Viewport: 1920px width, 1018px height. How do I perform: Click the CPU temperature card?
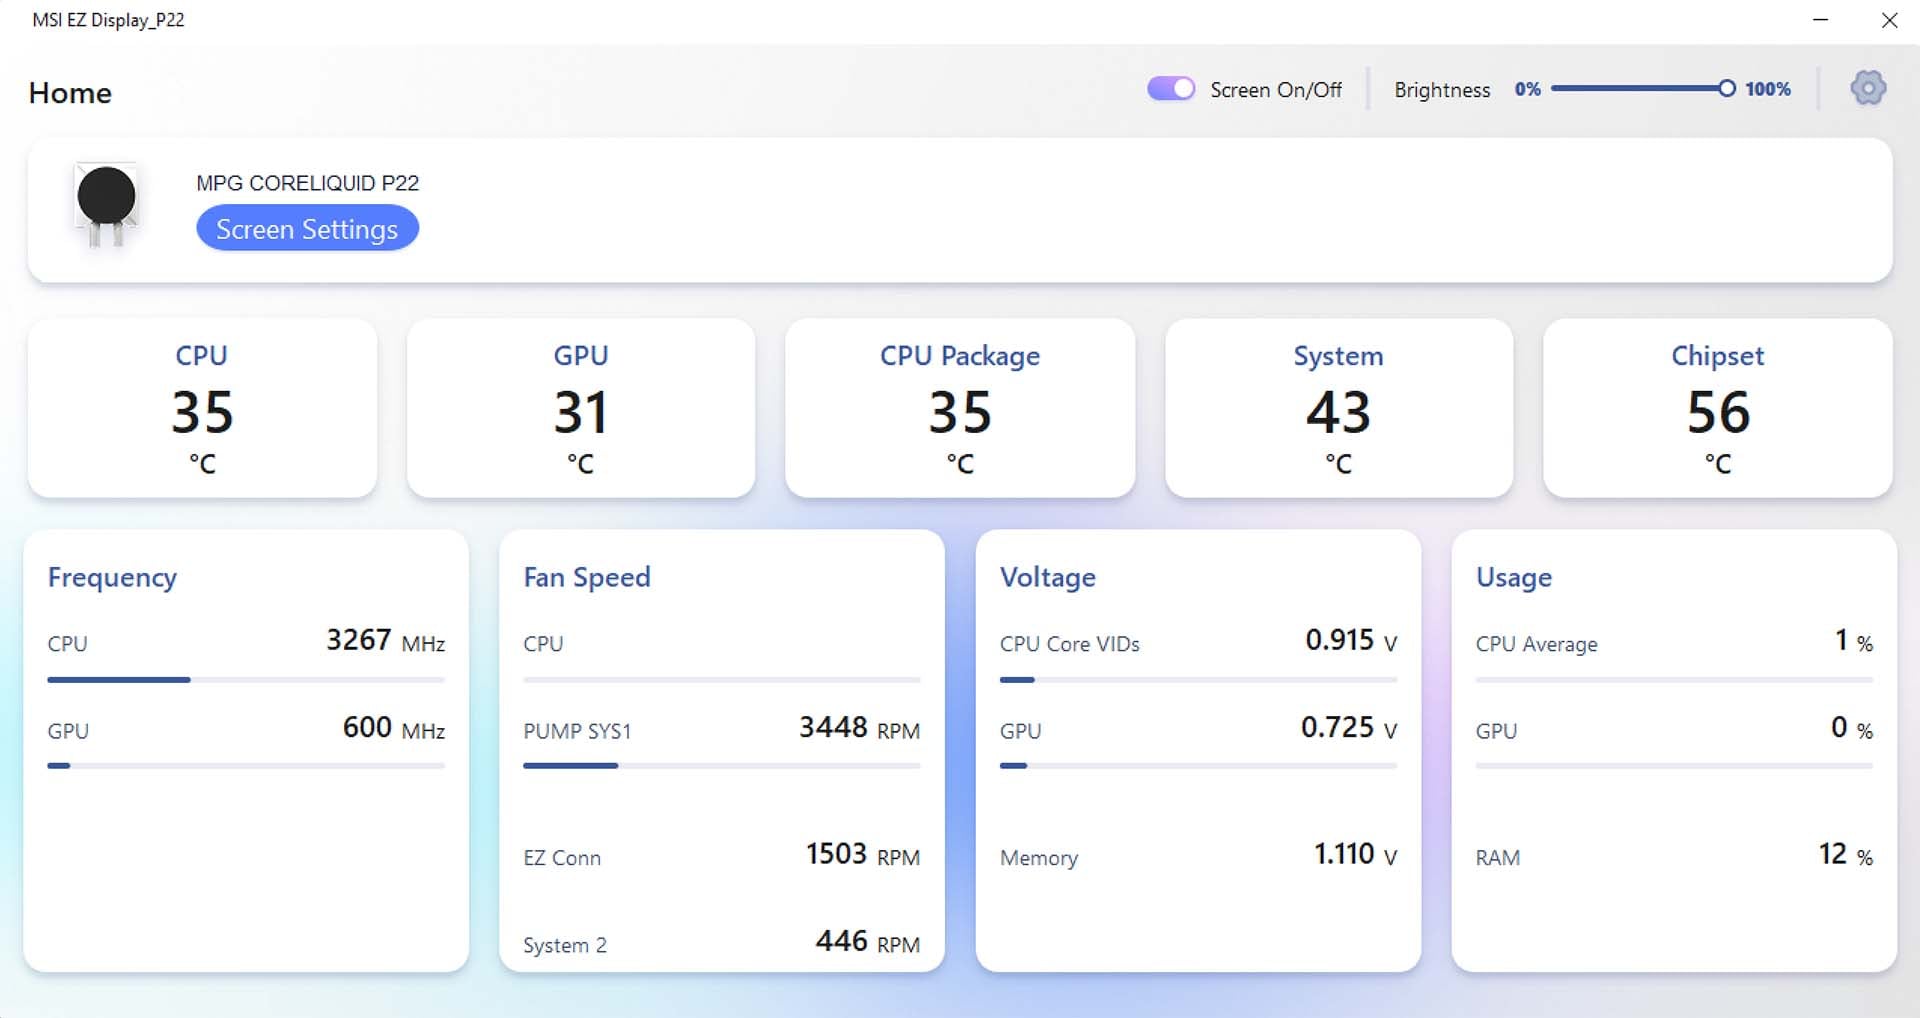pyautogui.click(x=202, y=408)
